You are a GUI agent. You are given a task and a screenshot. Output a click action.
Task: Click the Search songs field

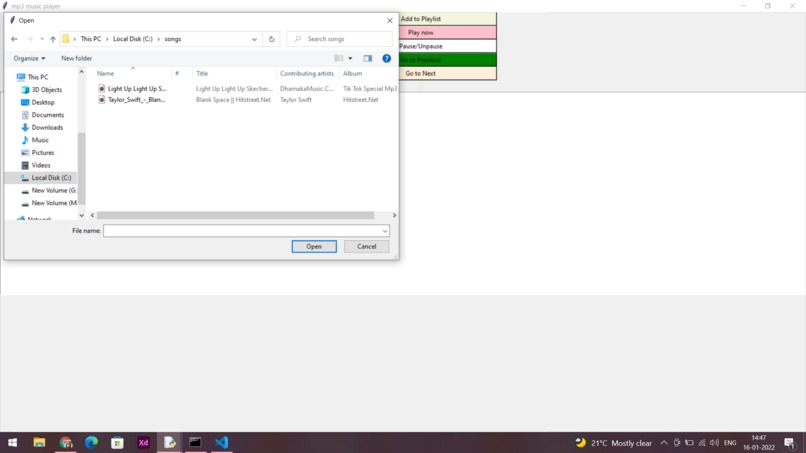click(339, 39)
